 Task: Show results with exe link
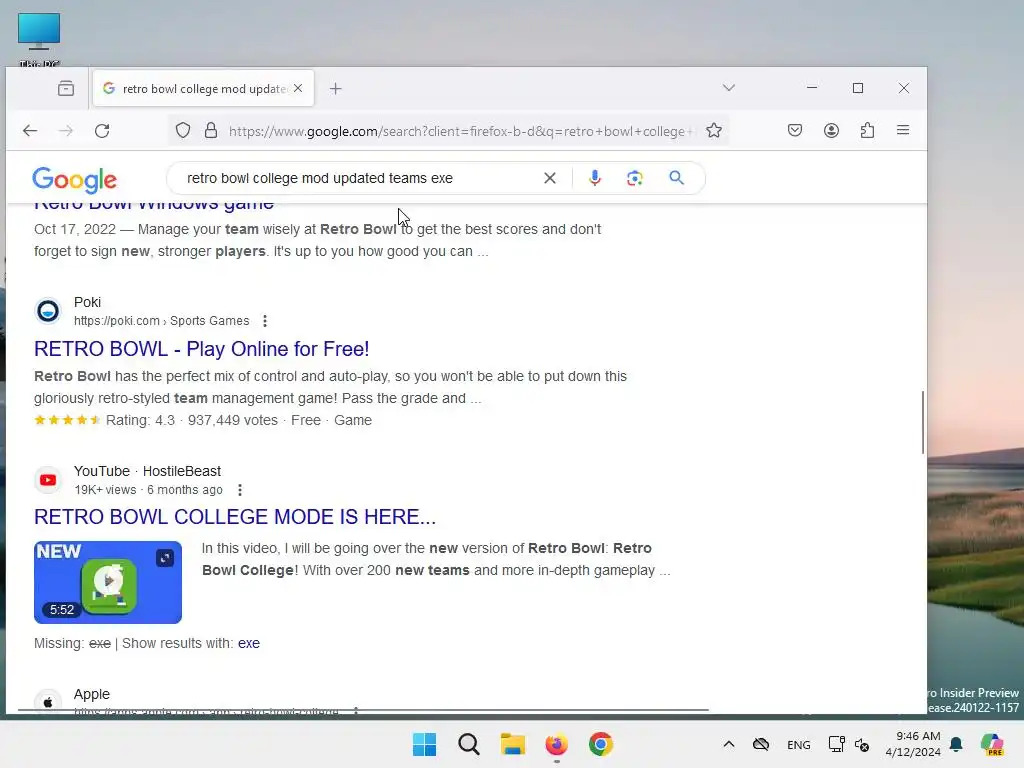249,643
